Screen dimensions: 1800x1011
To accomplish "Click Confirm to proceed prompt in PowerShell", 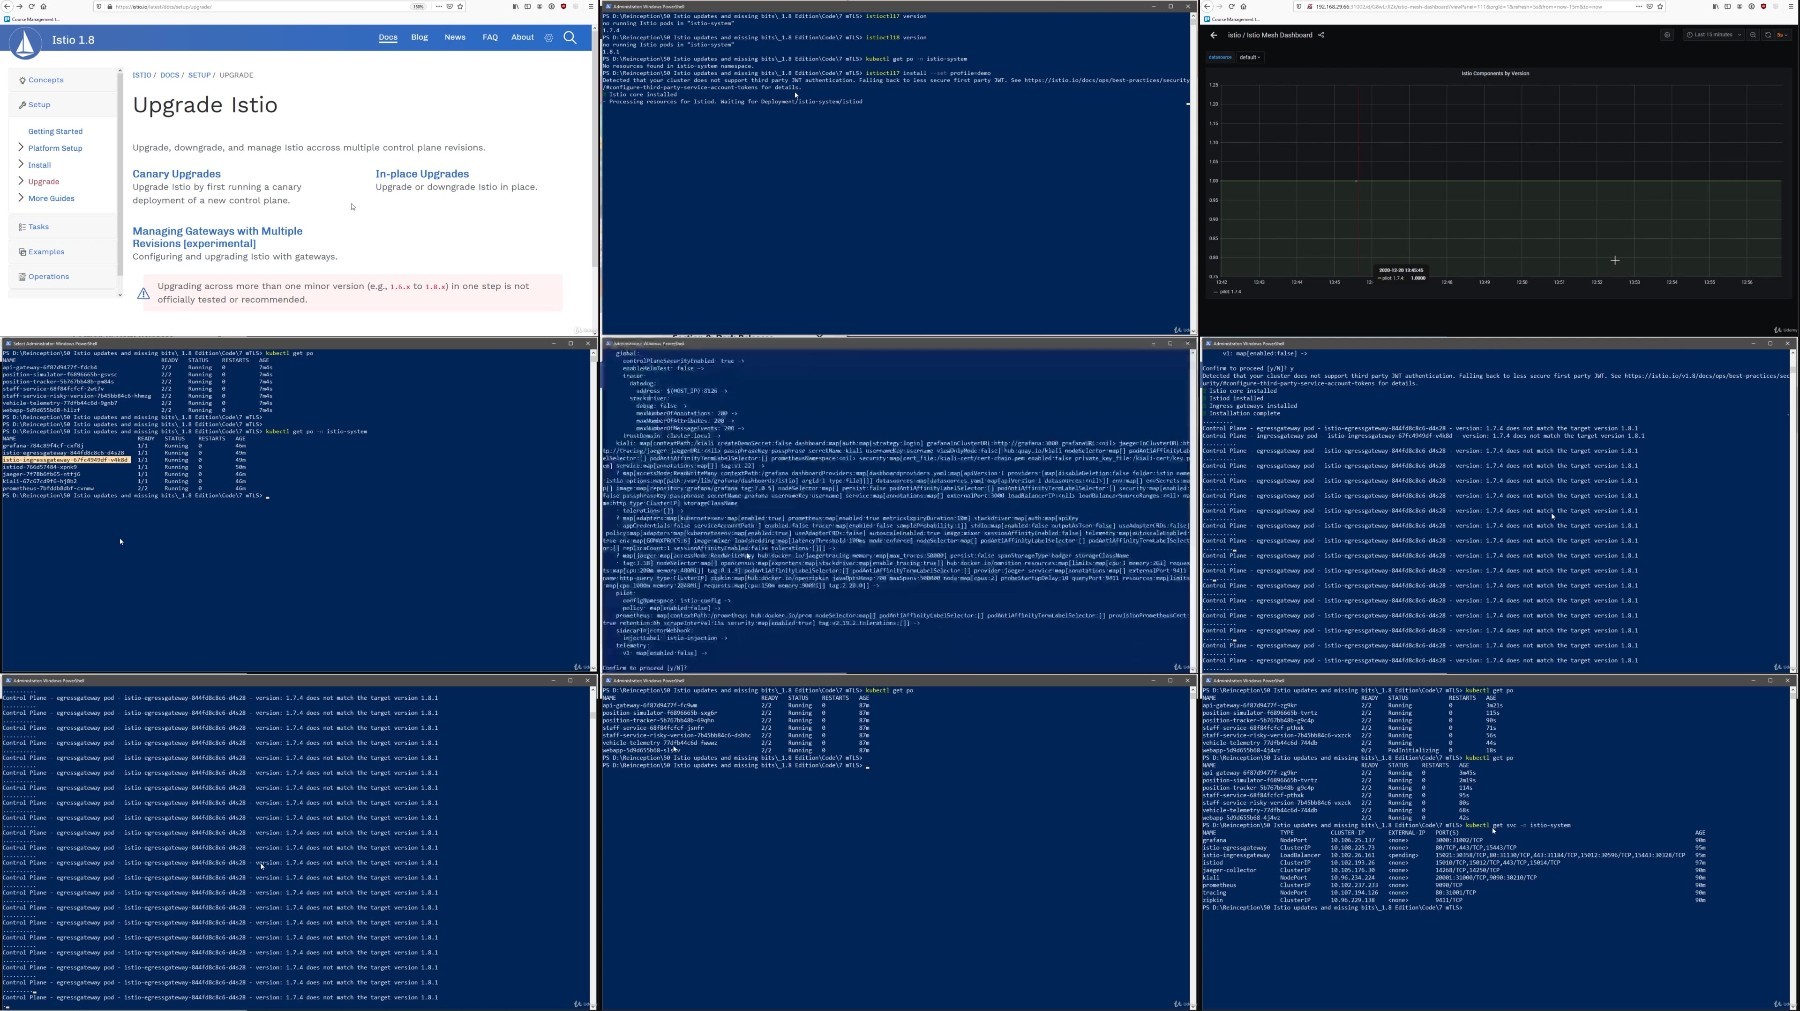I will point(645,667).
